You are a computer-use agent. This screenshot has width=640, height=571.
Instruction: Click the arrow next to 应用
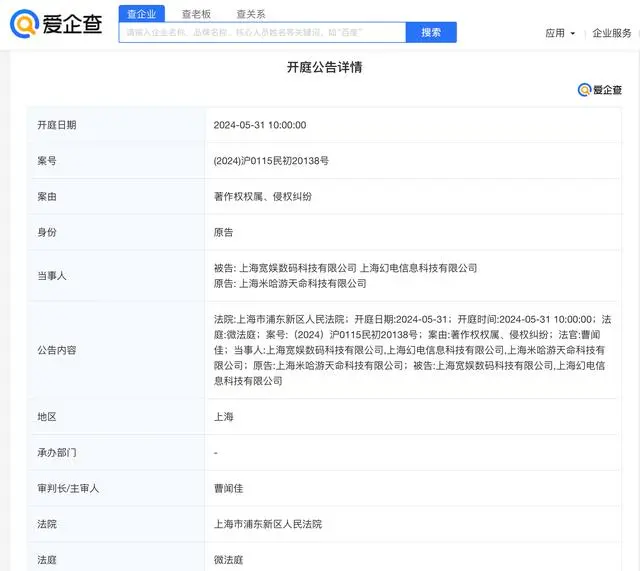pyautogui.click(x=573, y=33)
